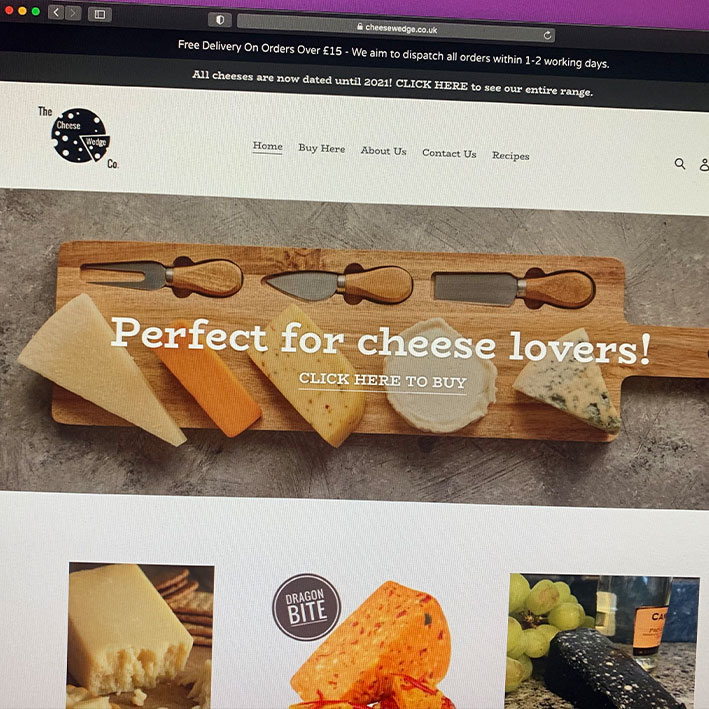Open the Recipes page
709x709 pixels.
click(510, 156)
